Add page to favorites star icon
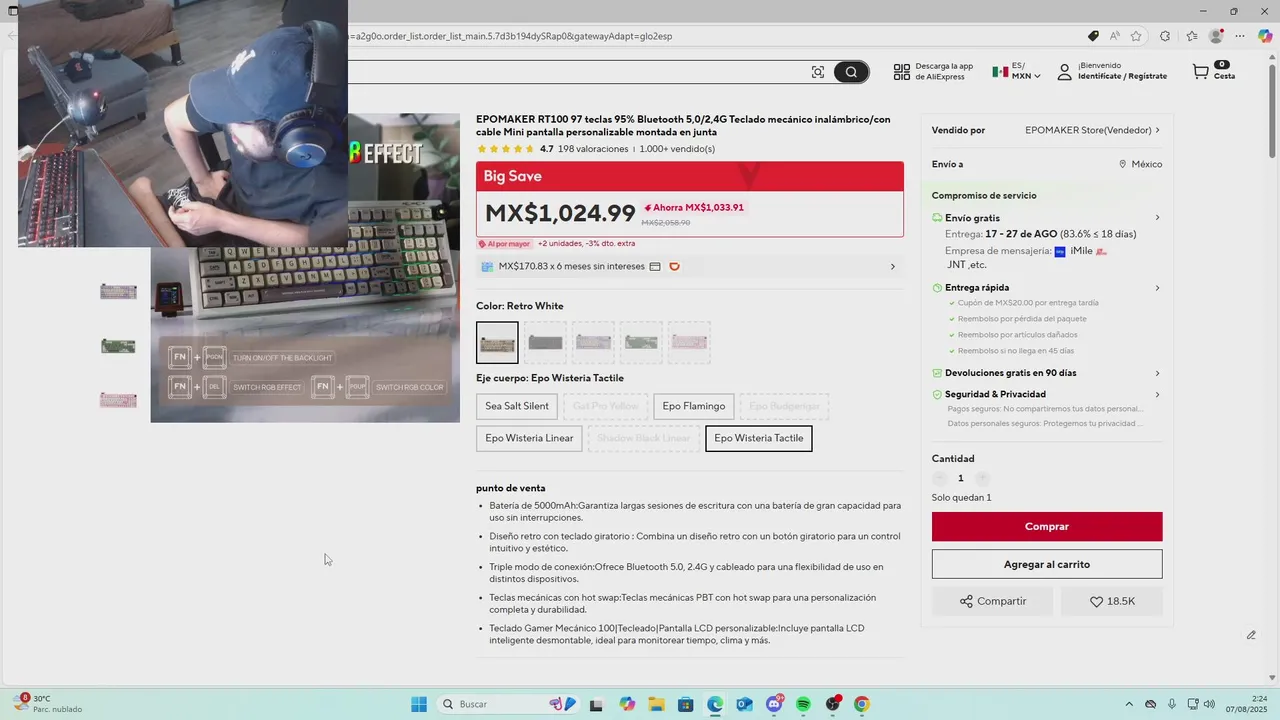1280x720 pixels. pos(1136,36)
